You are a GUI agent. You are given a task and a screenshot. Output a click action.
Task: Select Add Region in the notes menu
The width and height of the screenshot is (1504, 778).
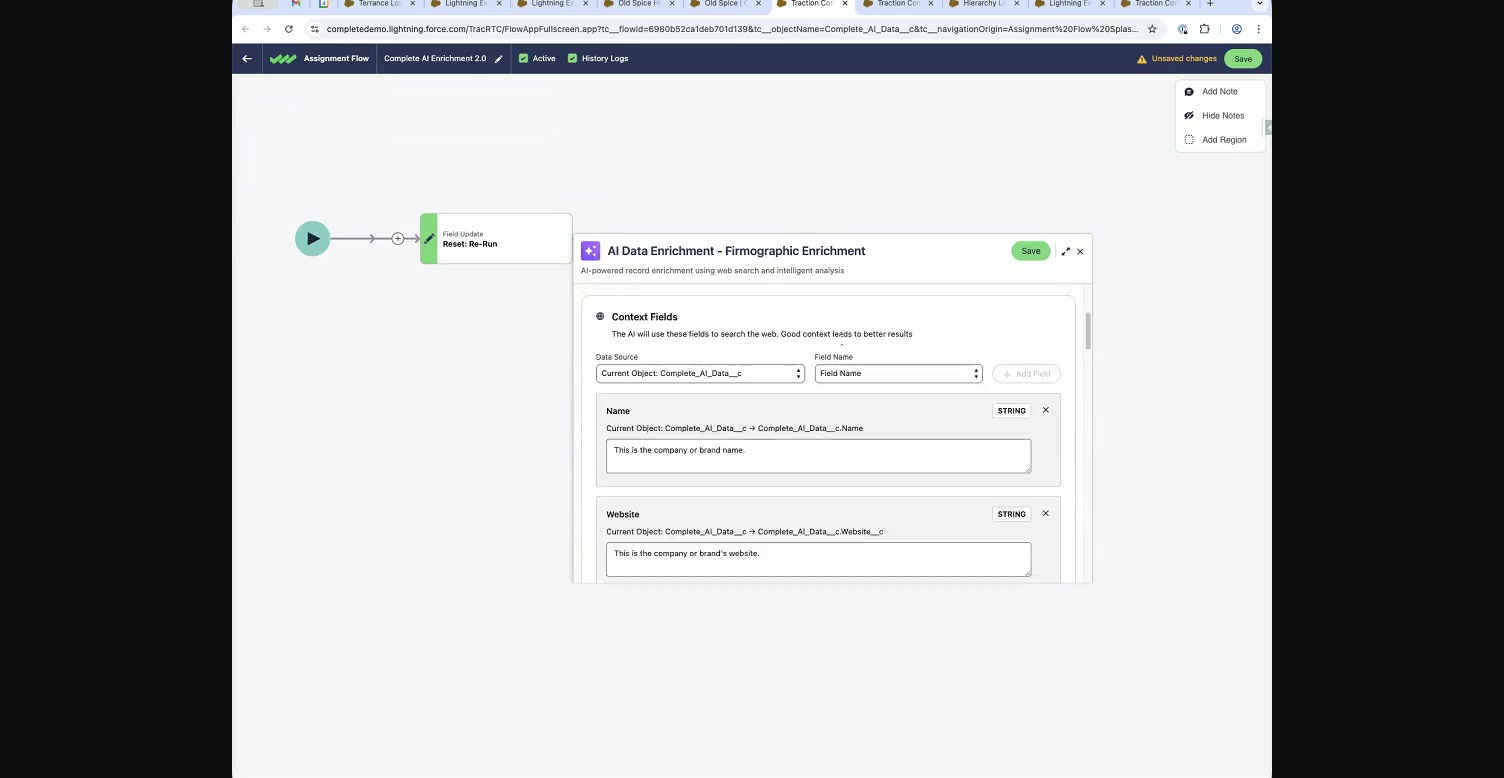1223,140
